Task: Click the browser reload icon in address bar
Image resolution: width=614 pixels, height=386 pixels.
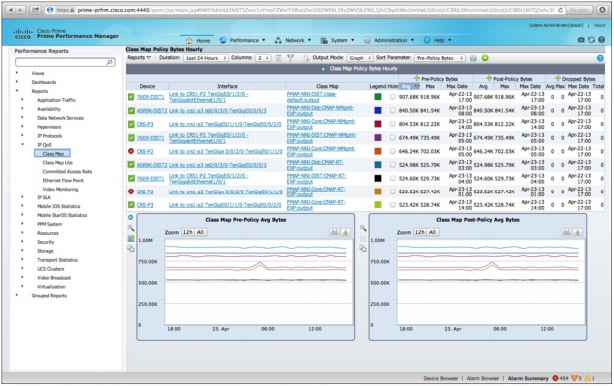Action: point(560,10)
